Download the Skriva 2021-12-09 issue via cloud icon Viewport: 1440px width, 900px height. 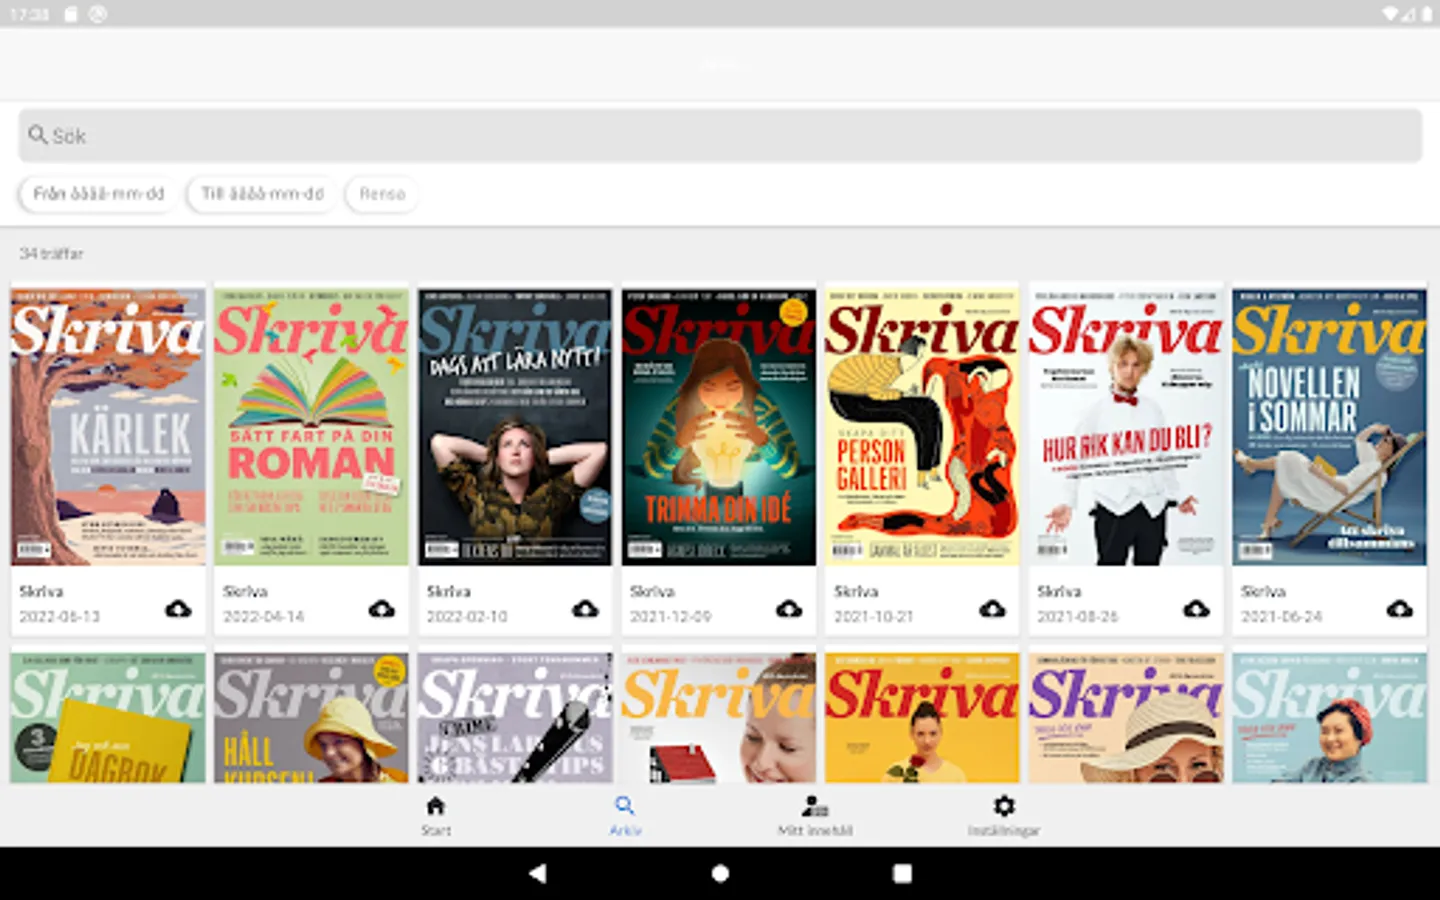point(789,609)
